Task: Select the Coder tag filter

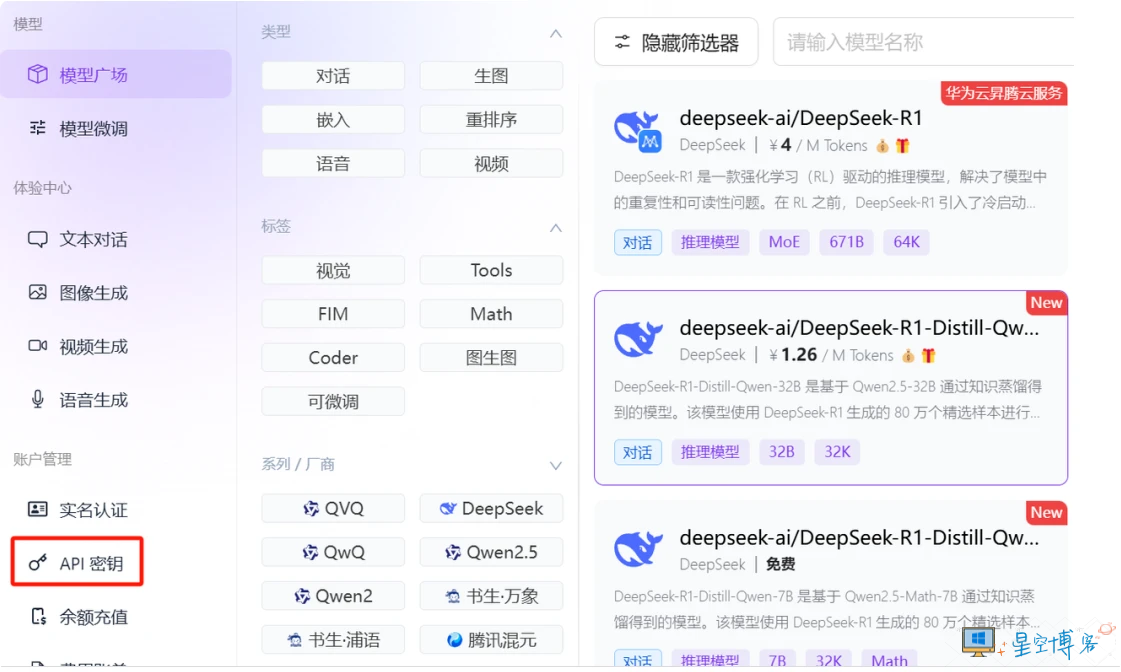Action: 333,357
